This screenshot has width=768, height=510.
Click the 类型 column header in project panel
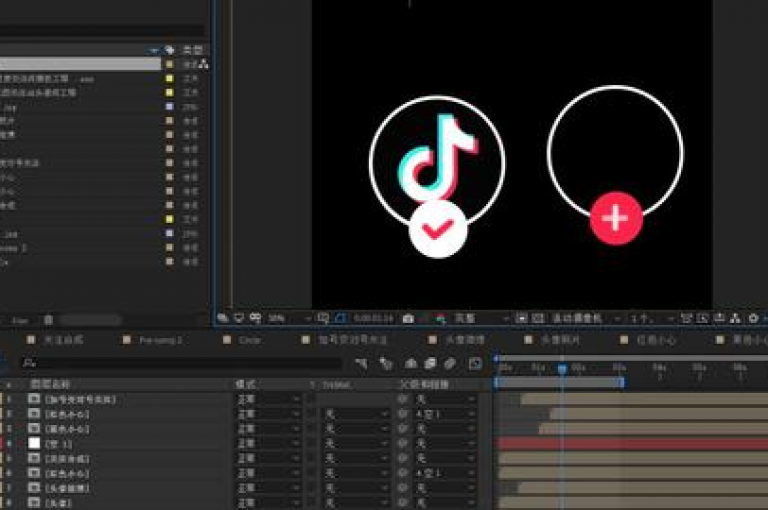[x=192, y=50]
